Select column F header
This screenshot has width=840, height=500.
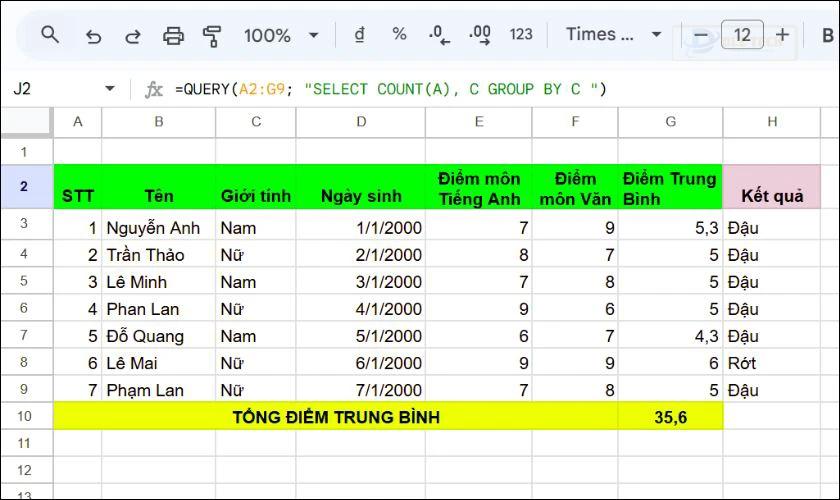point(575,122)
